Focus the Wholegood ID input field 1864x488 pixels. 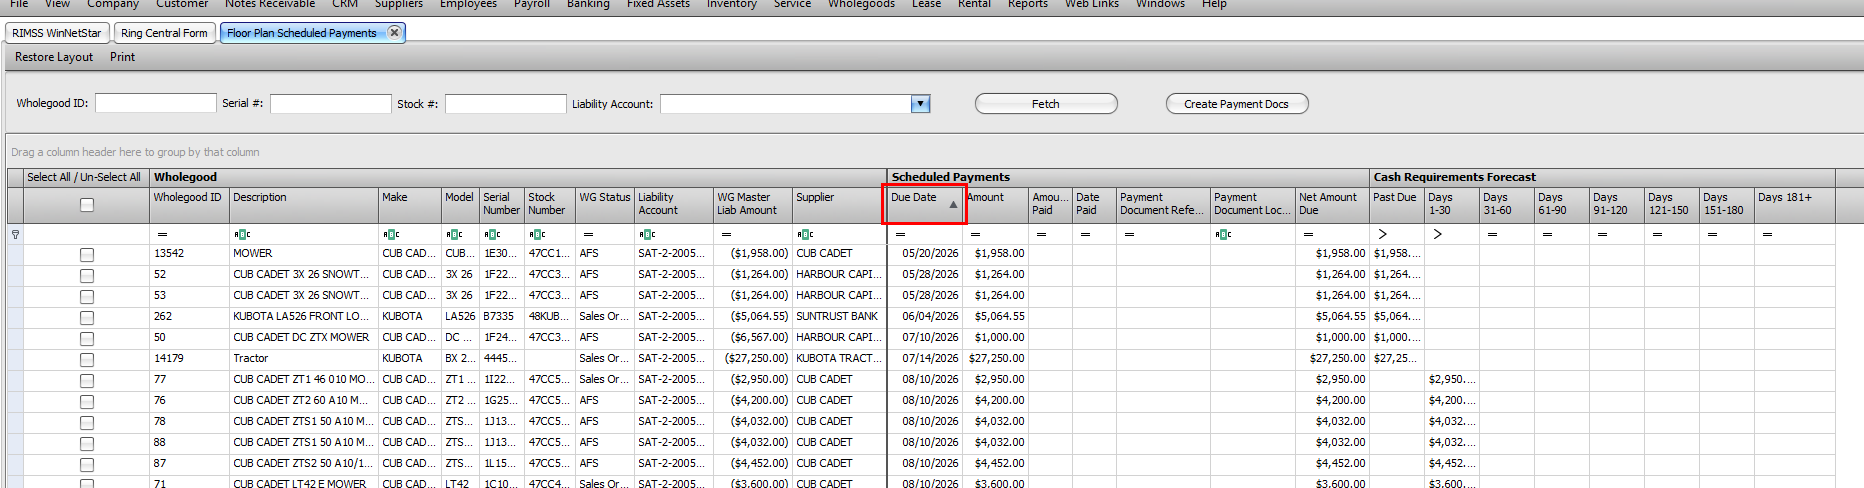coord(156,103)
